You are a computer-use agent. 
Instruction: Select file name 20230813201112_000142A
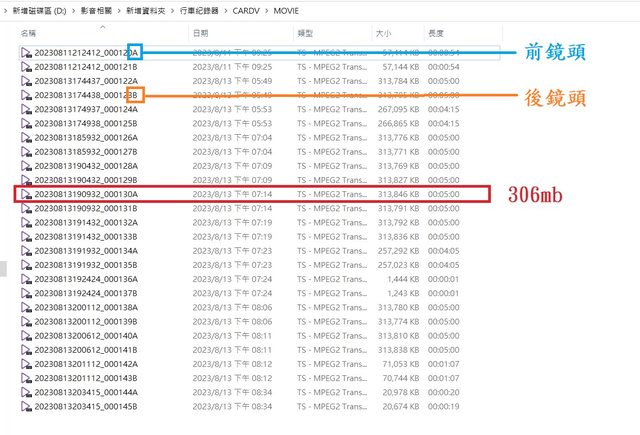click(x=86, y=365)
